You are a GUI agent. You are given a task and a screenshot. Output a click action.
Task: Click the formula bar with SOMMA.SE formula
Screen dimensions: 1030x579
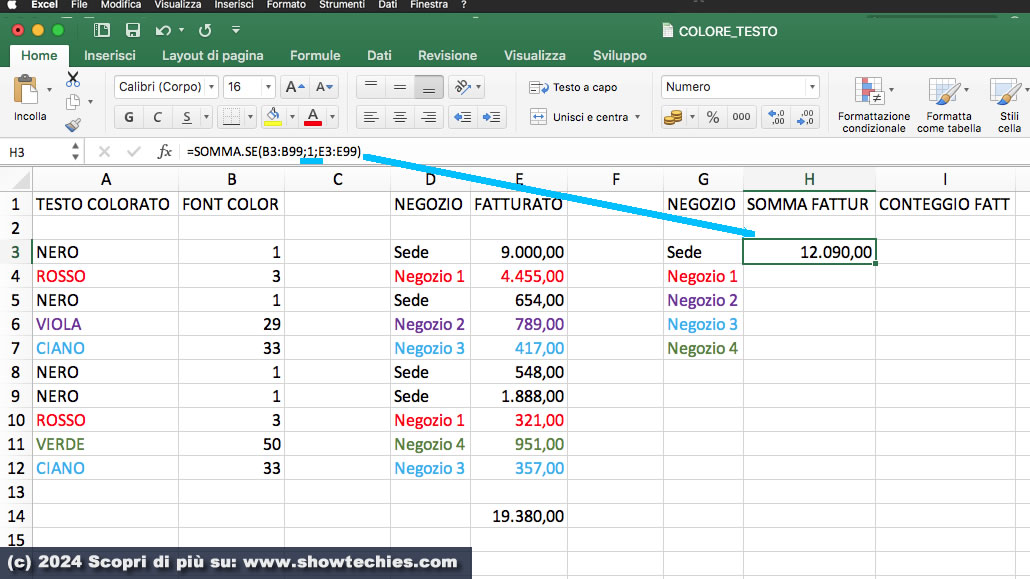pos(604,152)
